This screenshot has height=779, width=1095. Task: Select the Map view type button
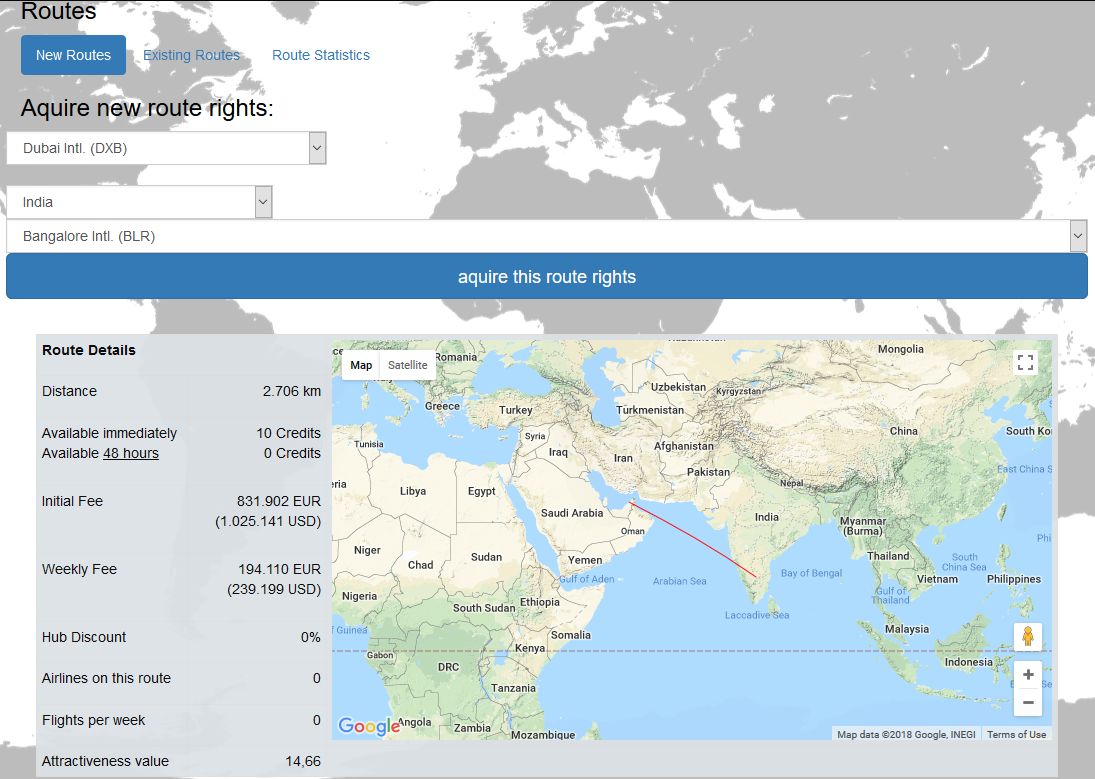tap(361, 365)
